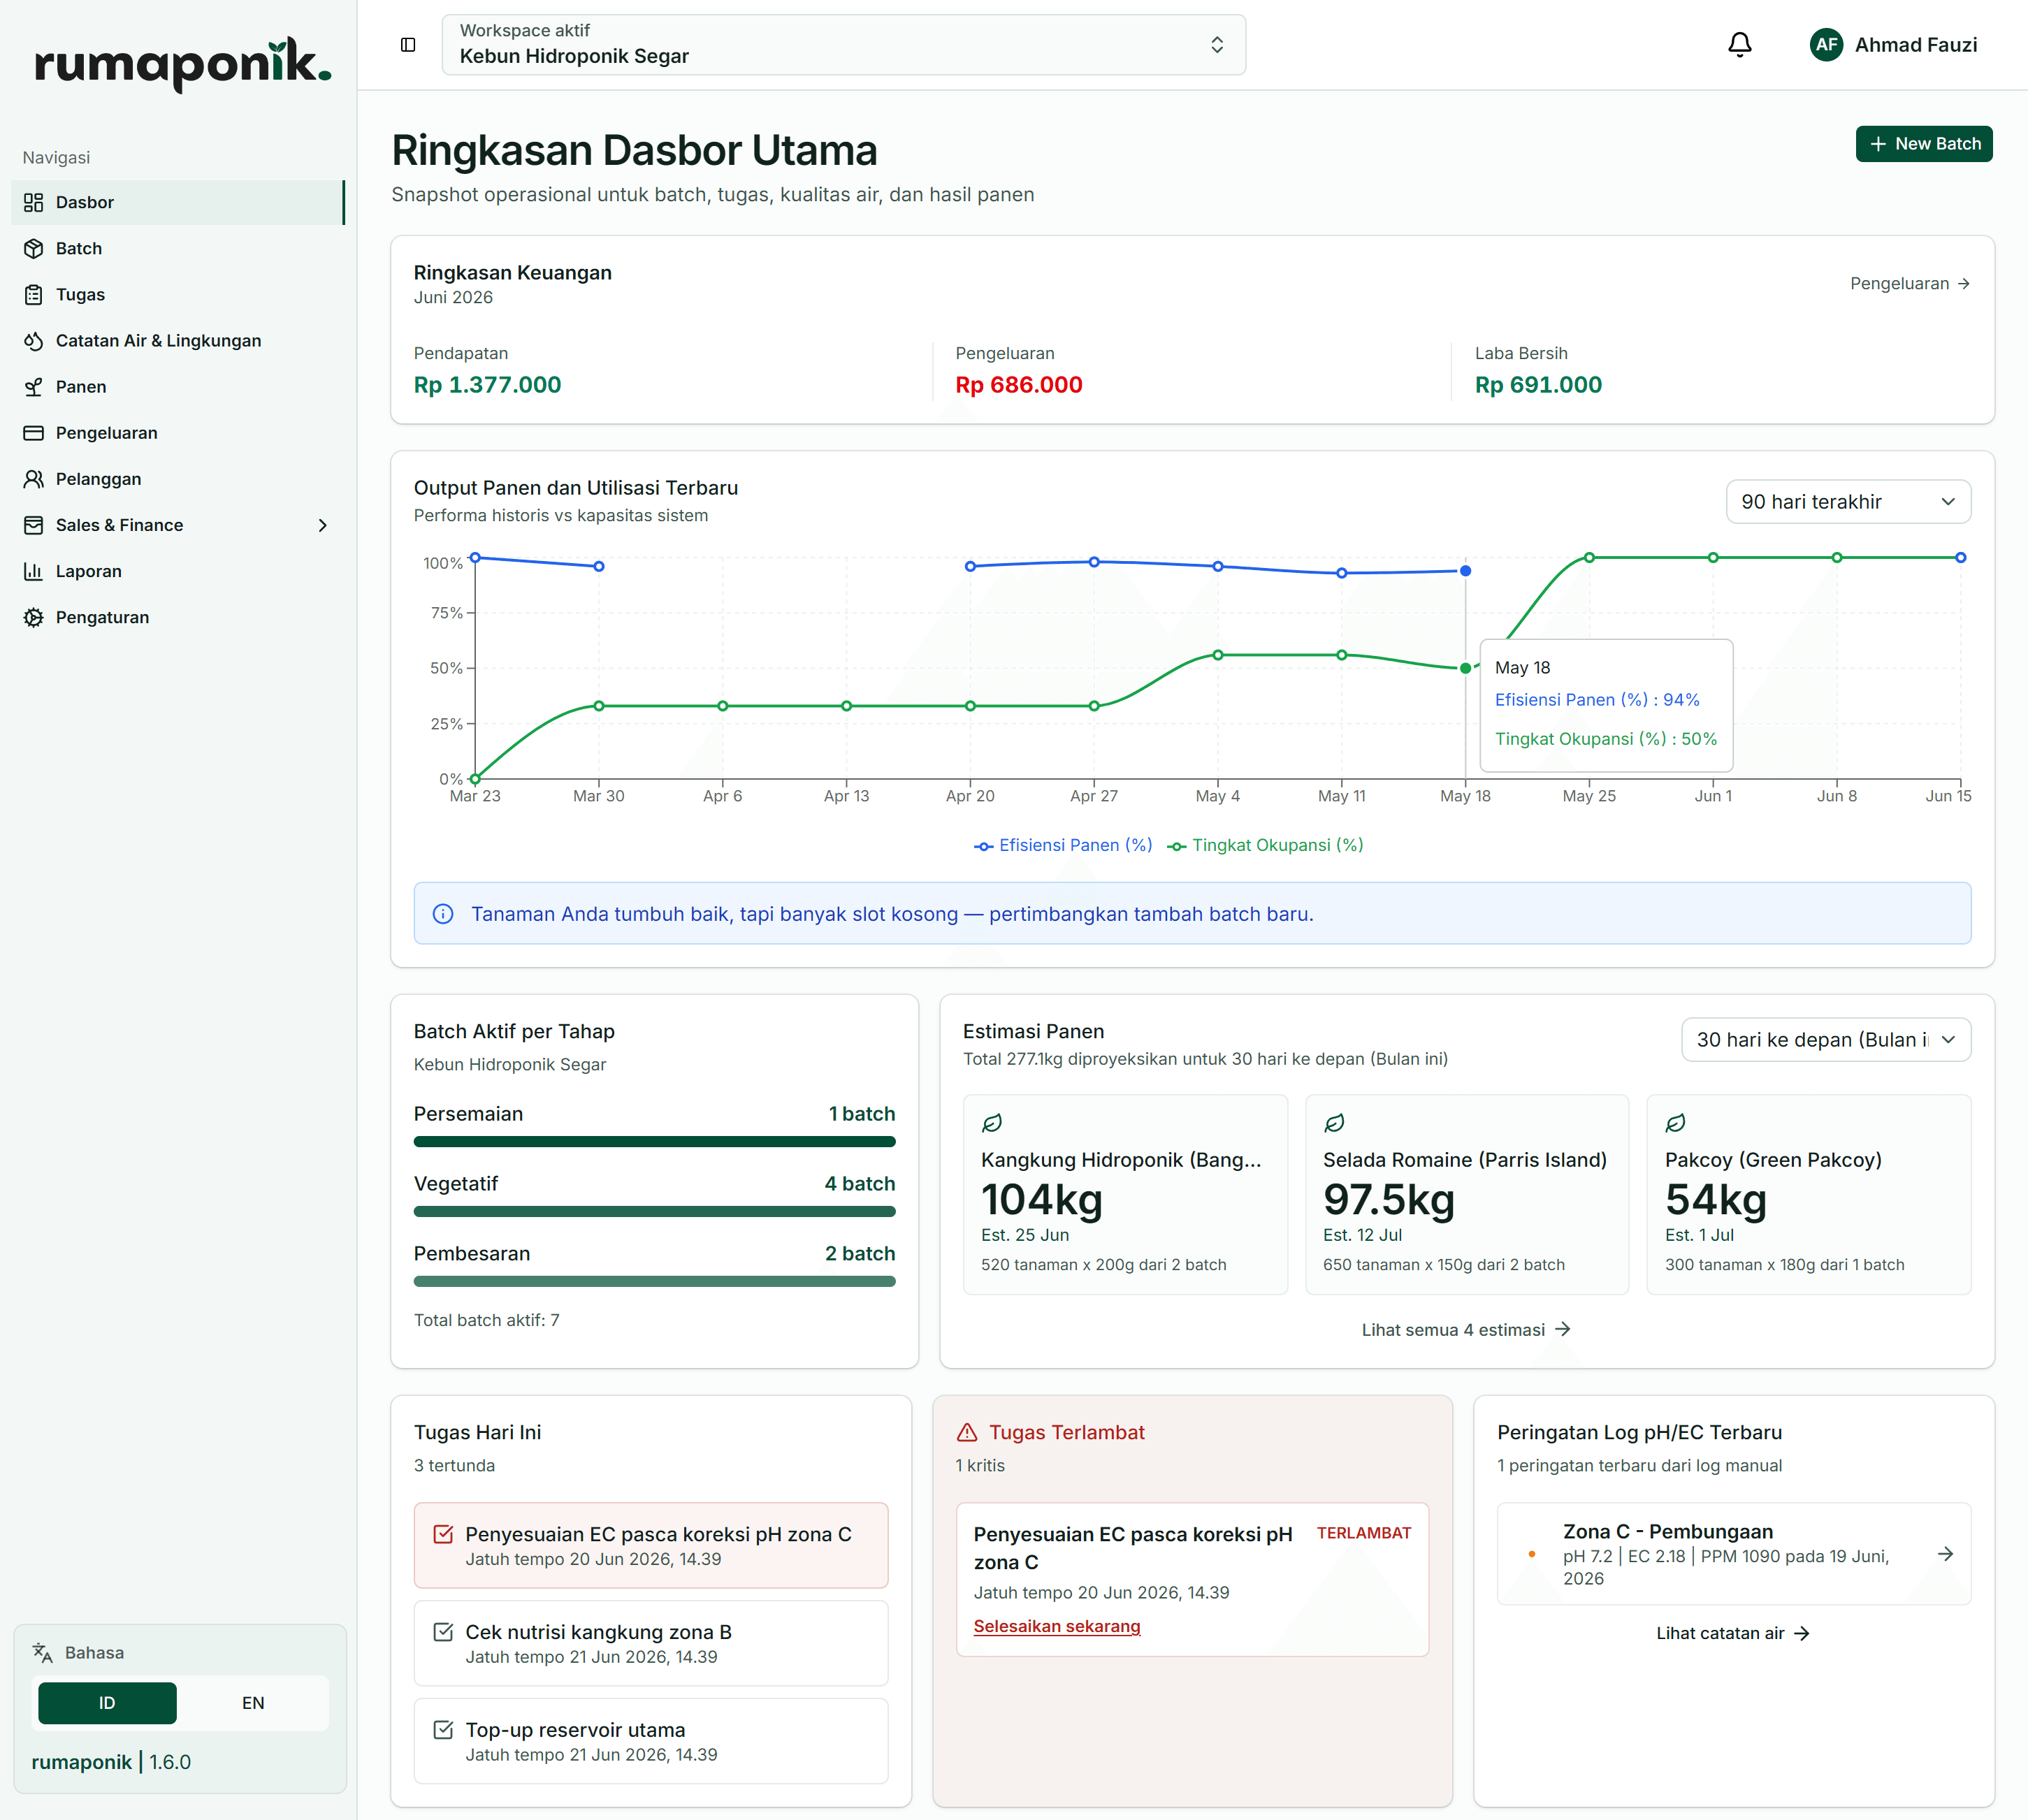This screenshot has height=1820, width=2028.
Task: Switch language to EN
Action: tap(253, 1703)
